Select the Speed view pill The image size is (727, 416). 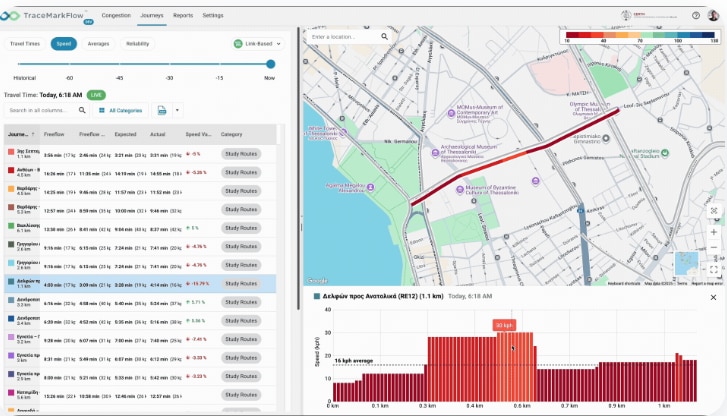(64, 44)
